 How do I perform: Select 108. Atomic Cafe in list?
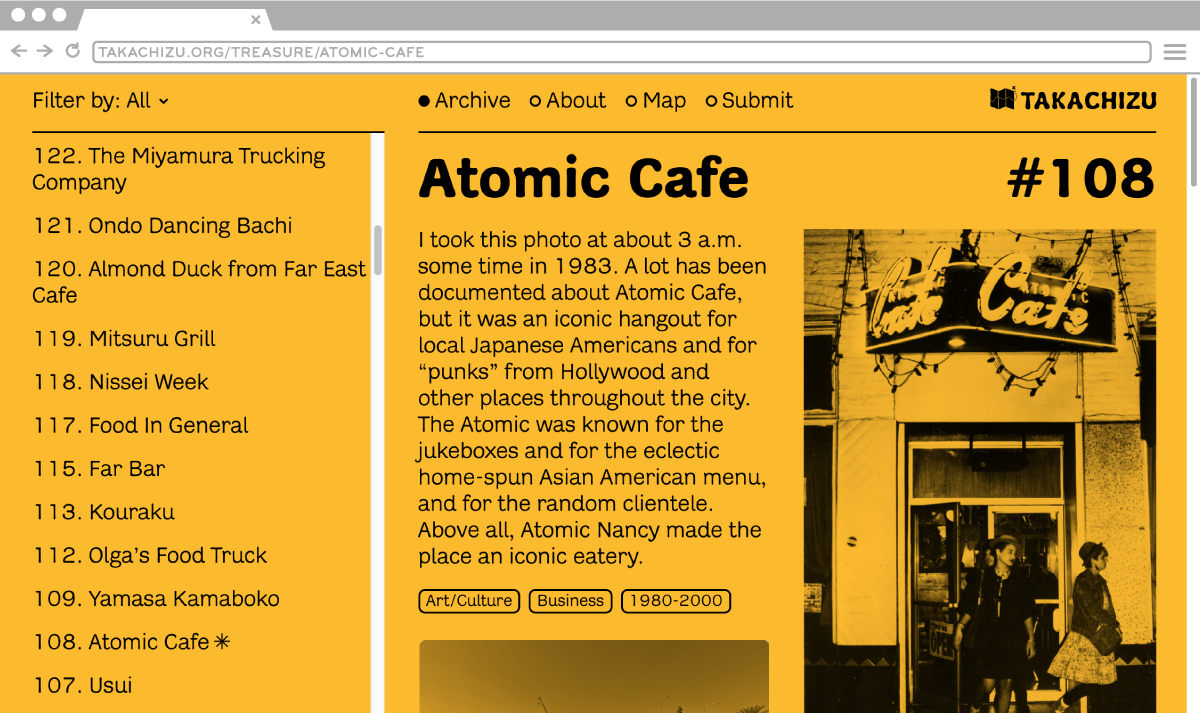pos(131,642)
